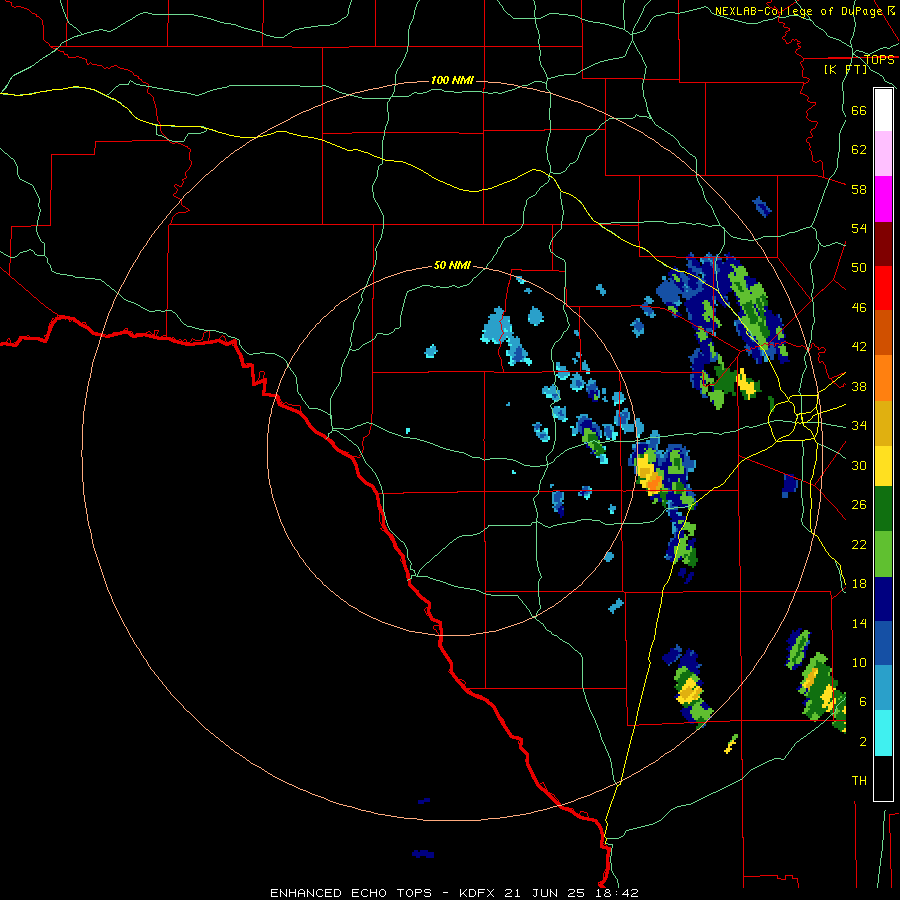The height and width of the screenshot is (900, 900).
Task: Click the '14' legend value
Action: click(859, 623)
